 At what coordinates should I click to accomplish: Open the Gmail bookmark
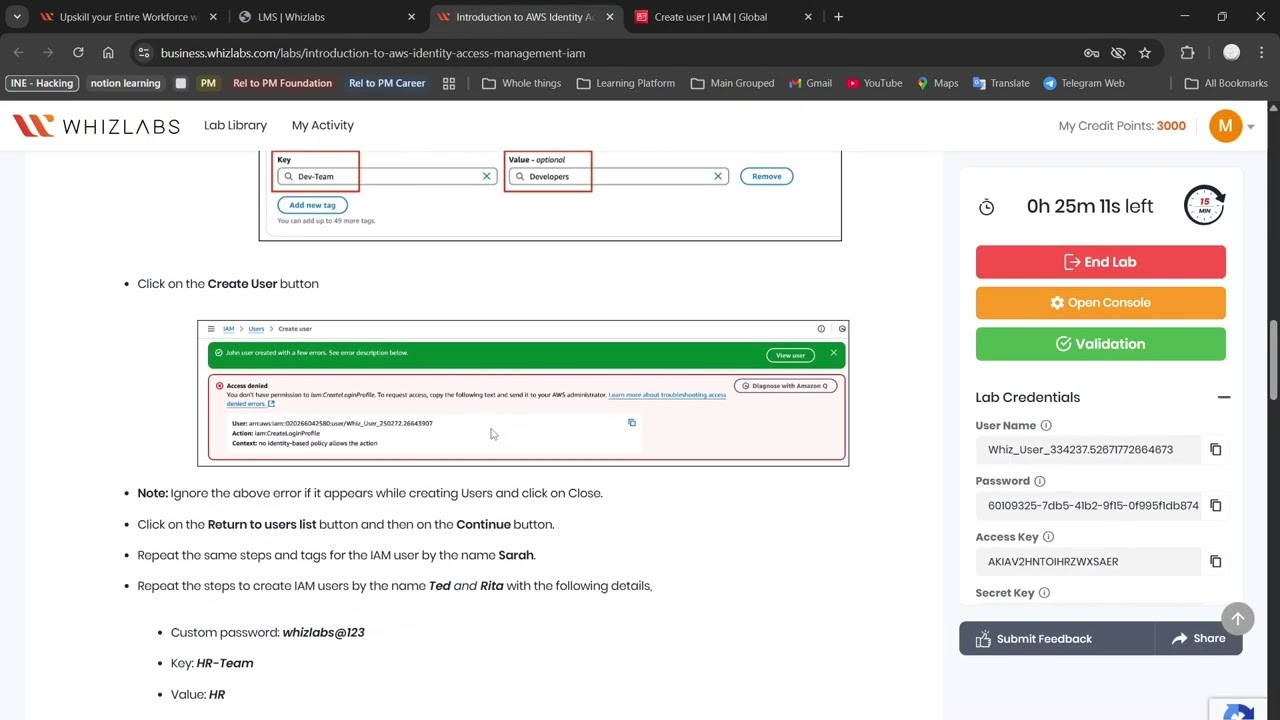pos(809,83)
